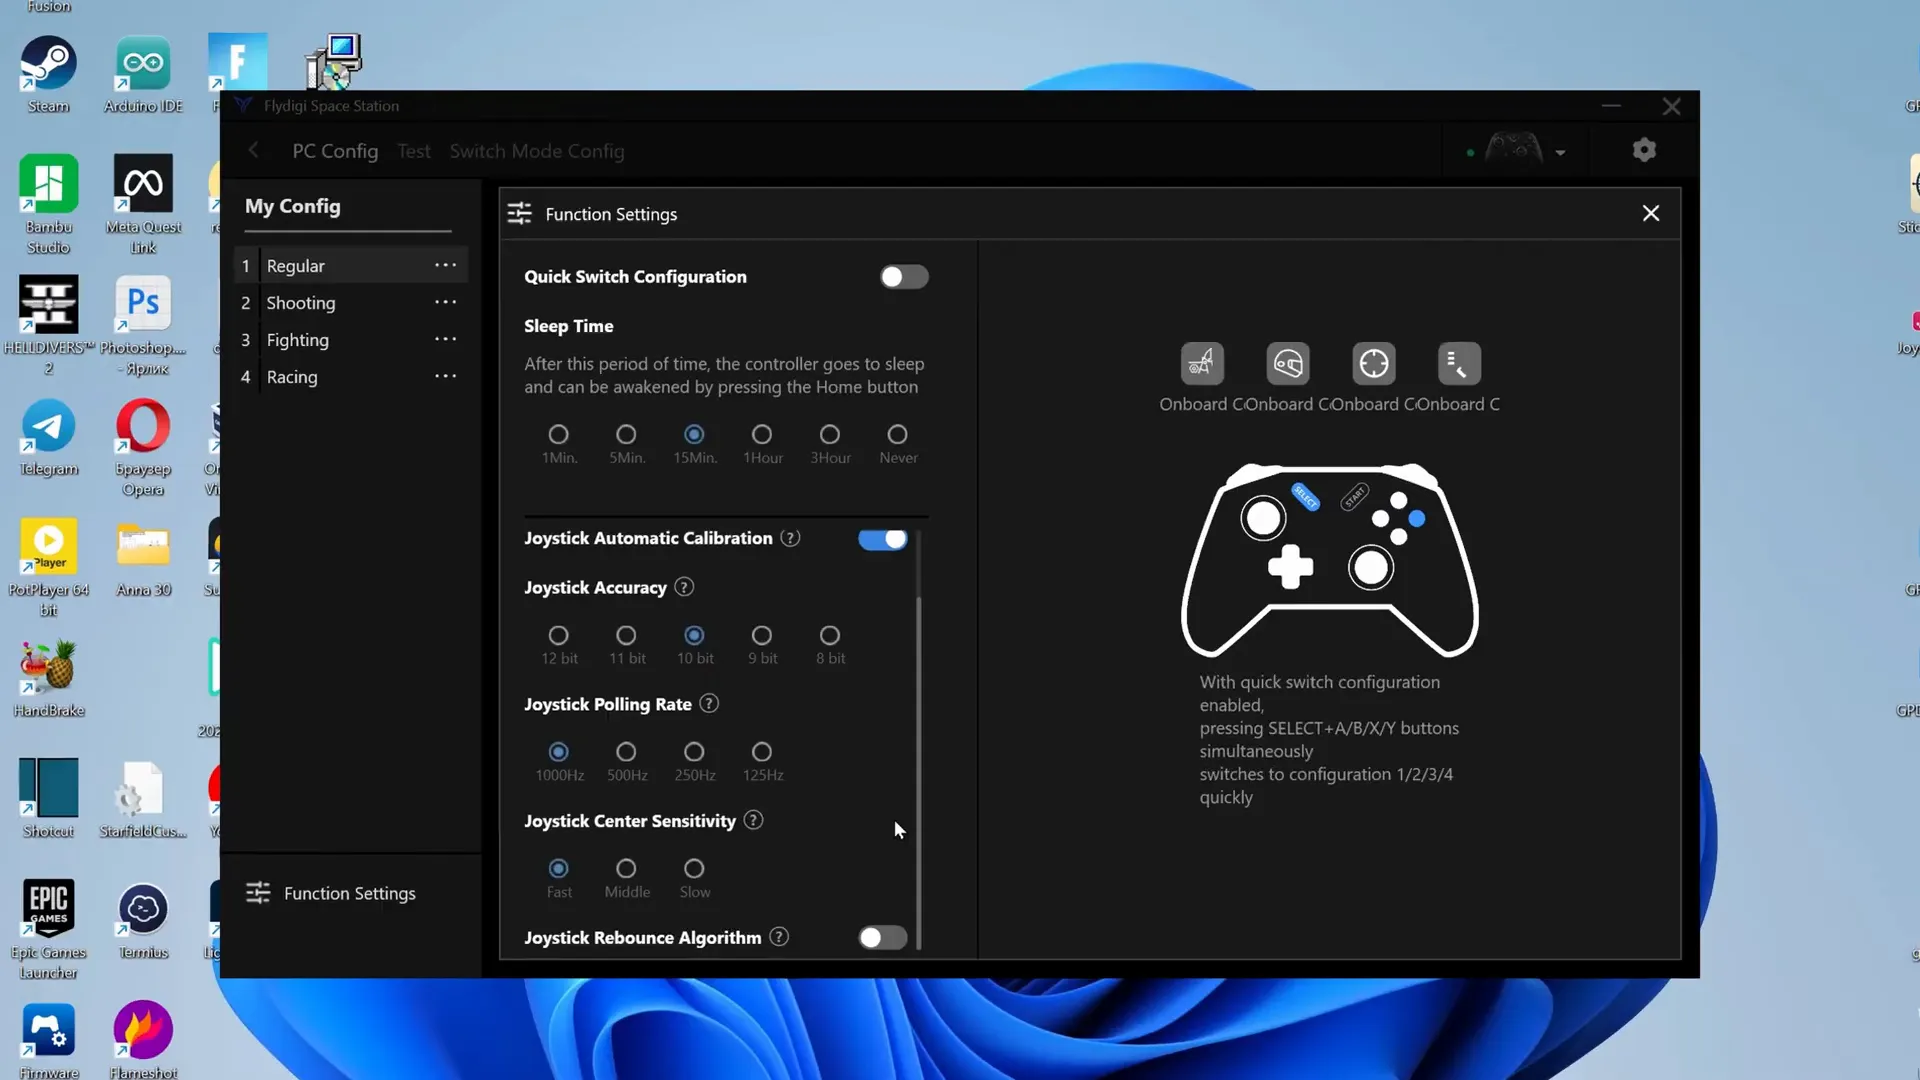Open help for Joystick Automatic Calibration
The image size is (1920, 1080).
click(790, 538)
